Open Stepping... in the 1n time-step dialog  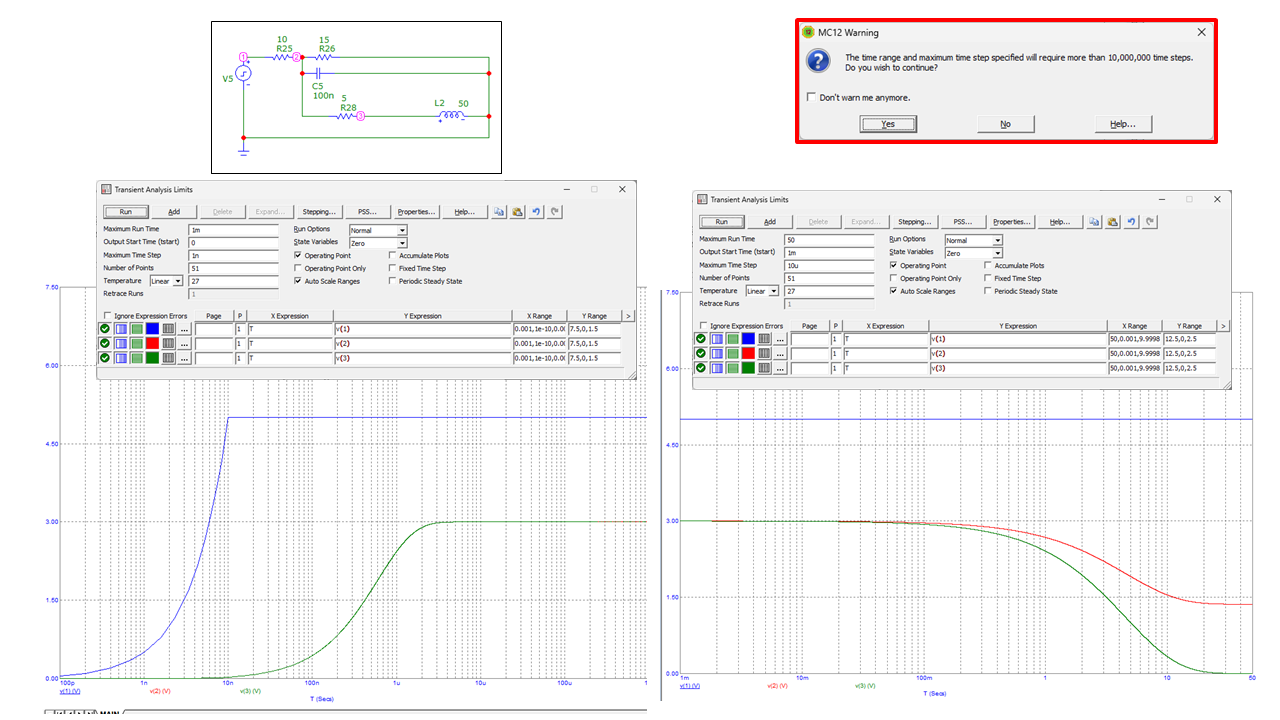[x=320, y=212]
